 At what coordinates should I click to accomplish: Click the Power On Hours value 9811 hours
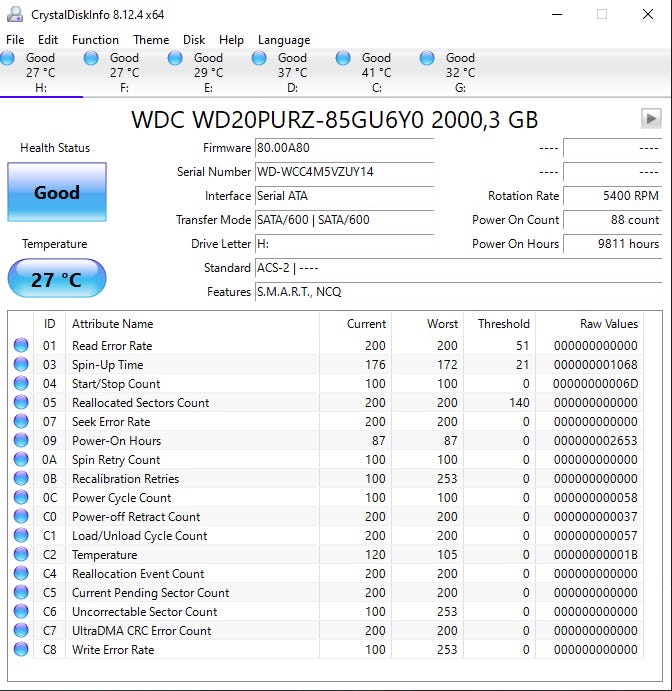tap(613, 244)
